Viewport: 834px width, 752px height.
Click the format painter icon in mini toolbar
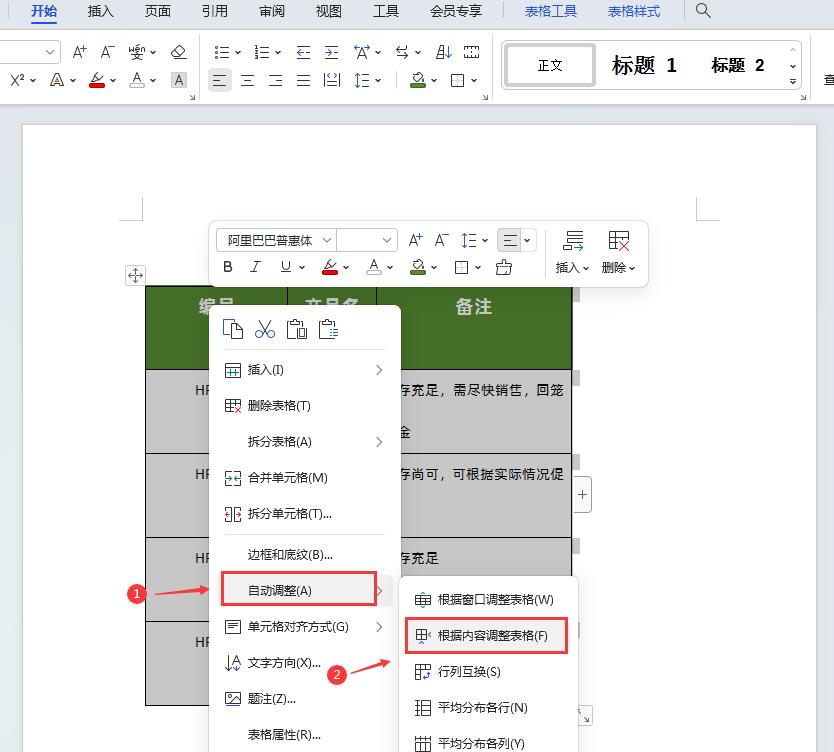point(503,267)
